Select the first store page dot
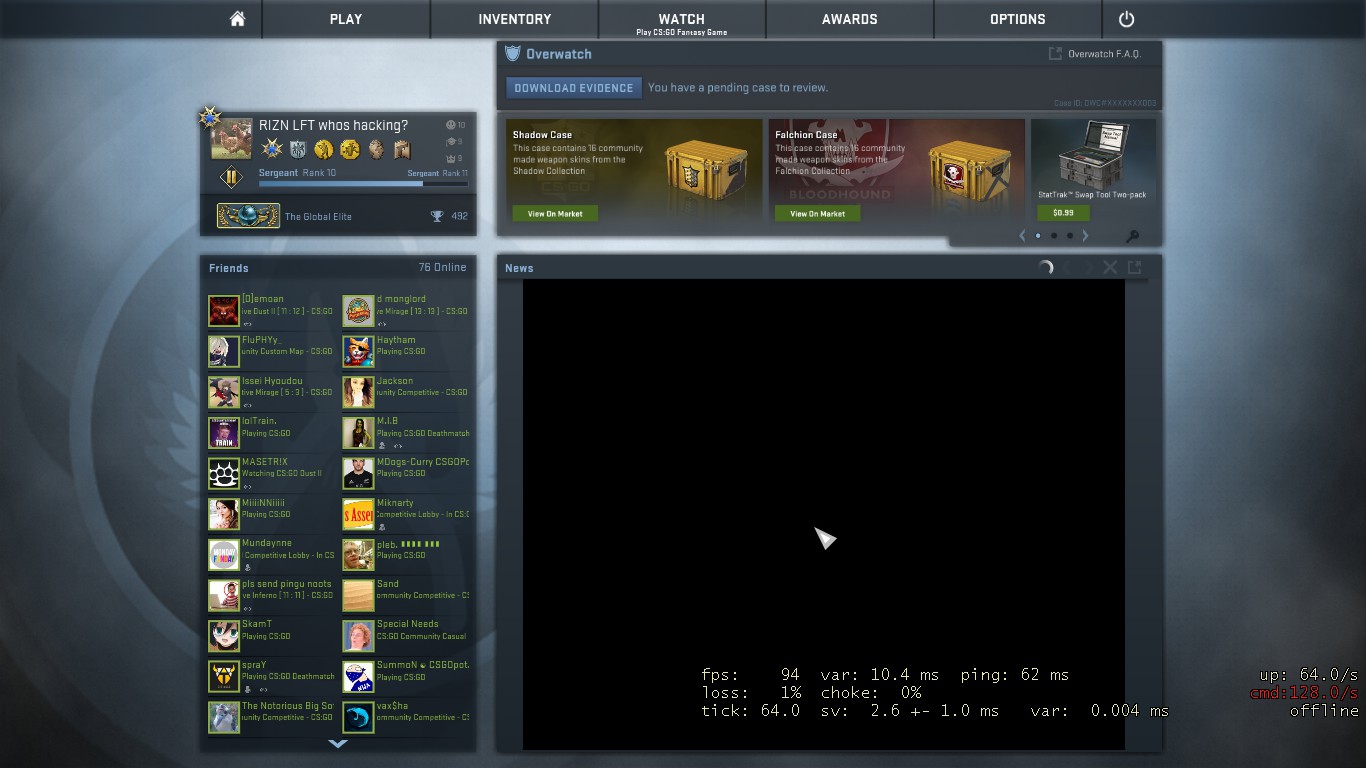 click(x=1038, y=236)
